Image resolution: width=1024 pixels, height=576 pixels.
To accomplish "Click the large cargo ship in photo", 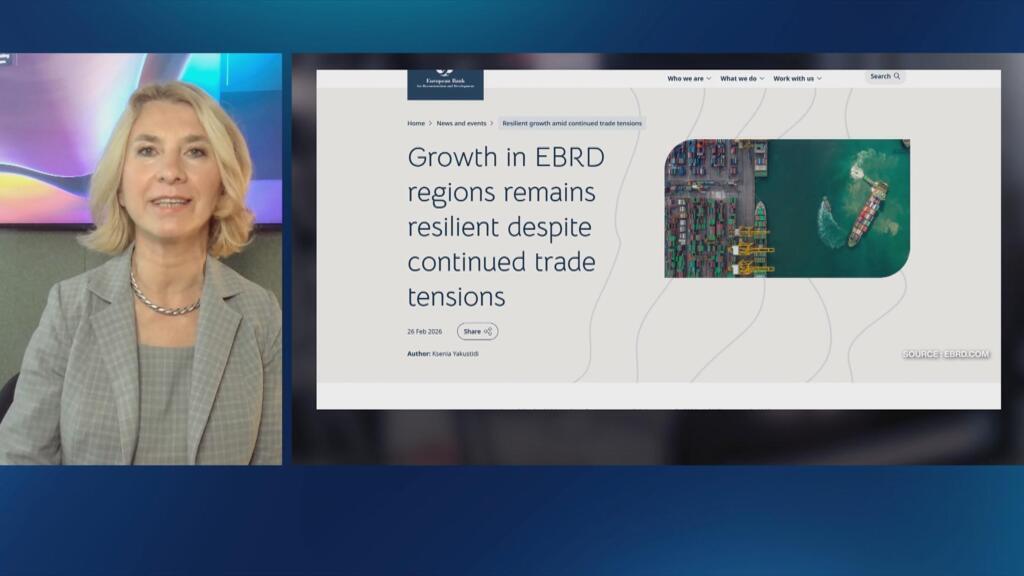I will coord(867,213).
